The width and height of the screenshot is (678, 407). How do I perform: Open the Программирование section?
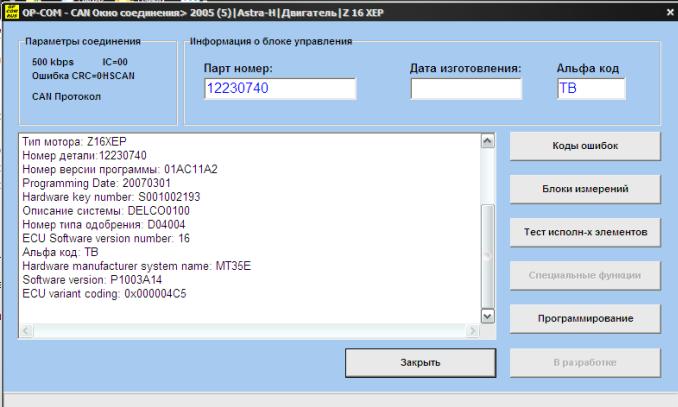coord(585,318)
